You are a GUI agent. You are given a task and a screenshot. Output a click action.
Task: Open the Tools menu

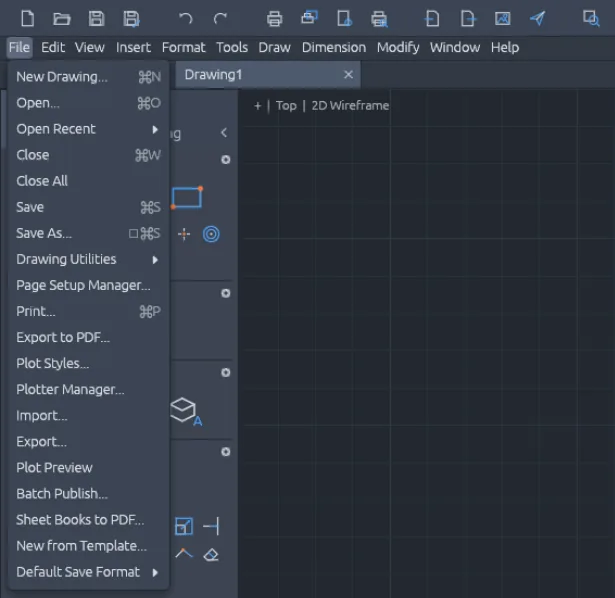pos(232,47)
